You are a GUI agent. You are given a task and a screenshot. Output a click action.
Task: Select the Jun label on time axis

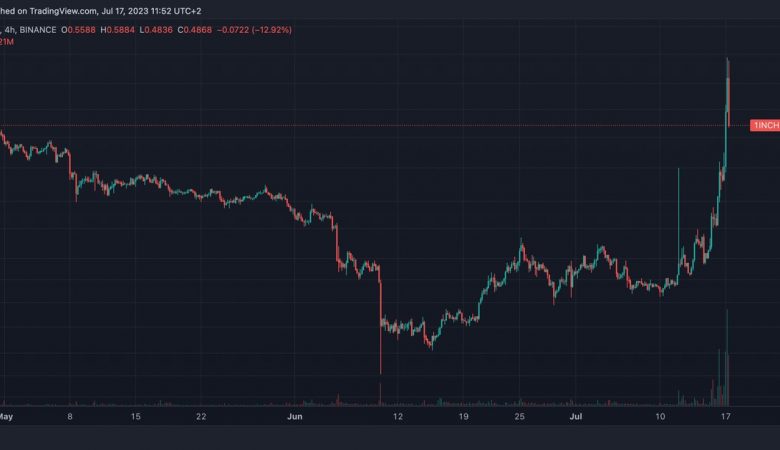294,417
